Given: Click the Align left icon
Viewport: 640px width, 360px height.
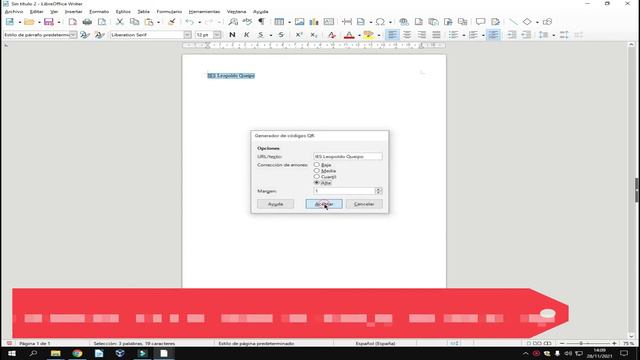Looking at the screenshot, I should 392,35.
